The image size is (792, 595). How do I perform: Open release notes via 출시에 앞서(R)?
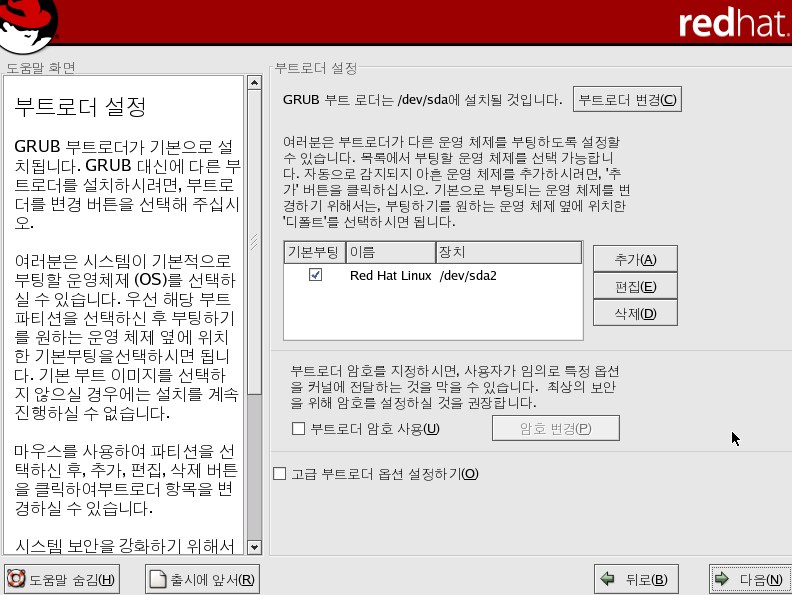click(x=203, y=579)
